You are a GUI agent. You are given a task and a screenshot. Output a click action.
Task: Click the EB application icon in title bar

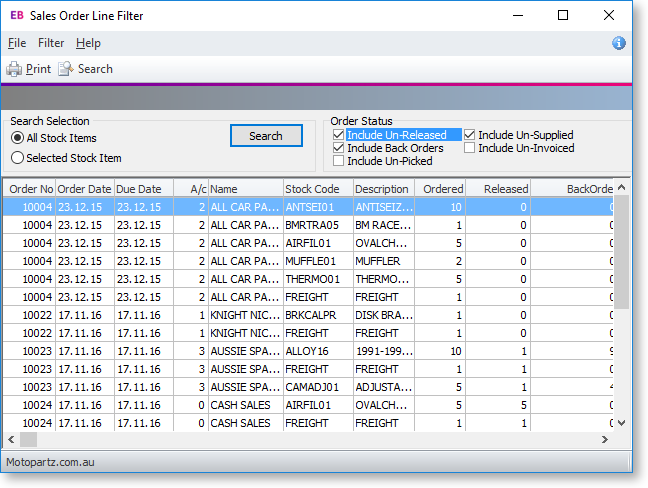click(x=16, y=15)
